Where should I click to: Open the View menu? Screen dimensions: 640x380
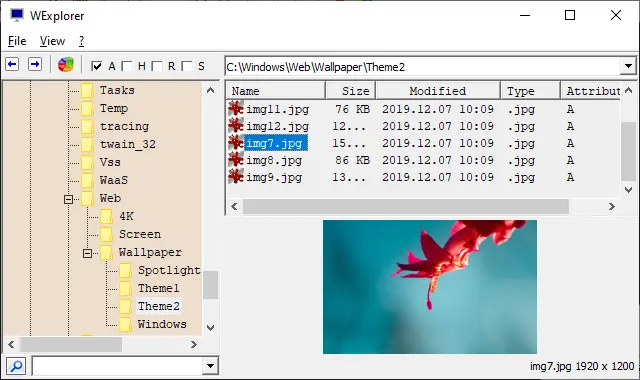(52, 41)
